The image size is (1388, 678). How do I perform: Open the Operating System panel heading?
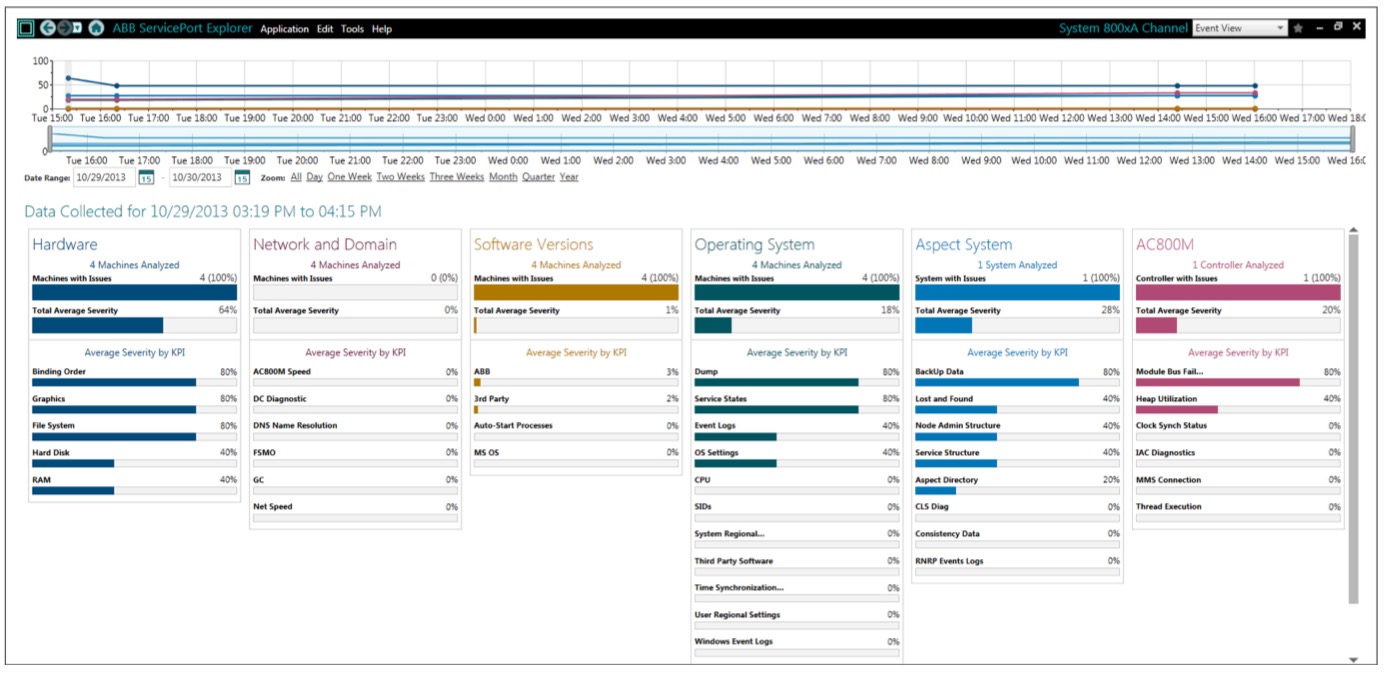(x=755, y=244)
